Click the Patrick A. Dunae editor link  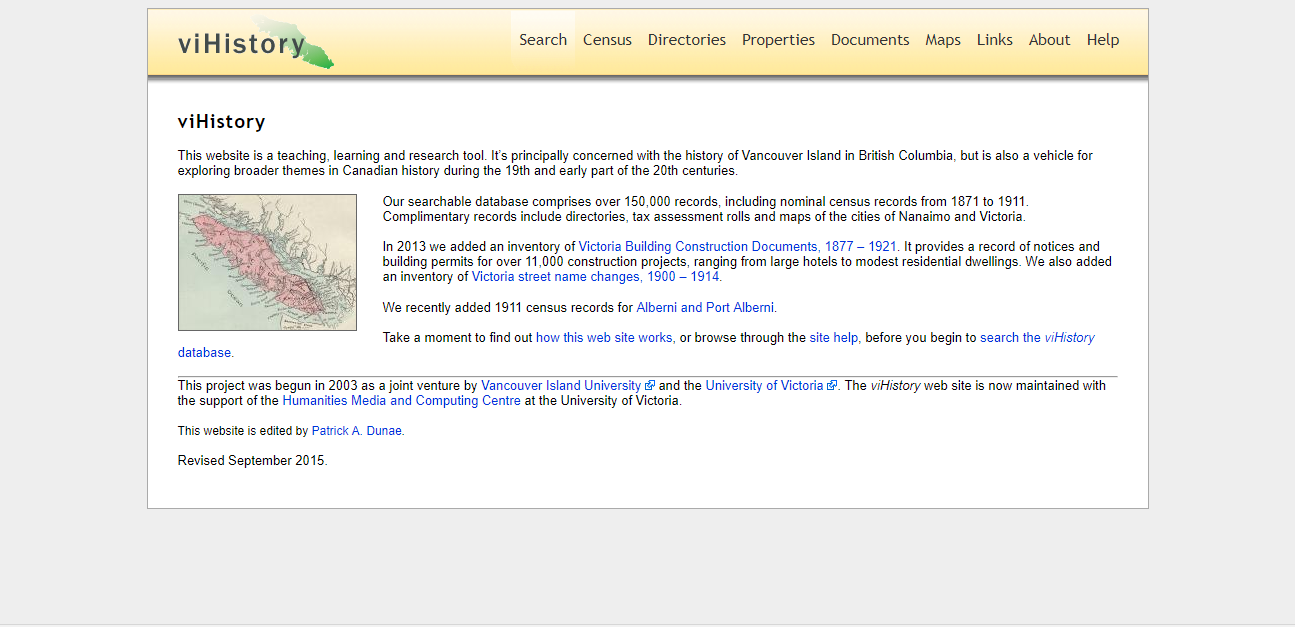click(356, 431)
